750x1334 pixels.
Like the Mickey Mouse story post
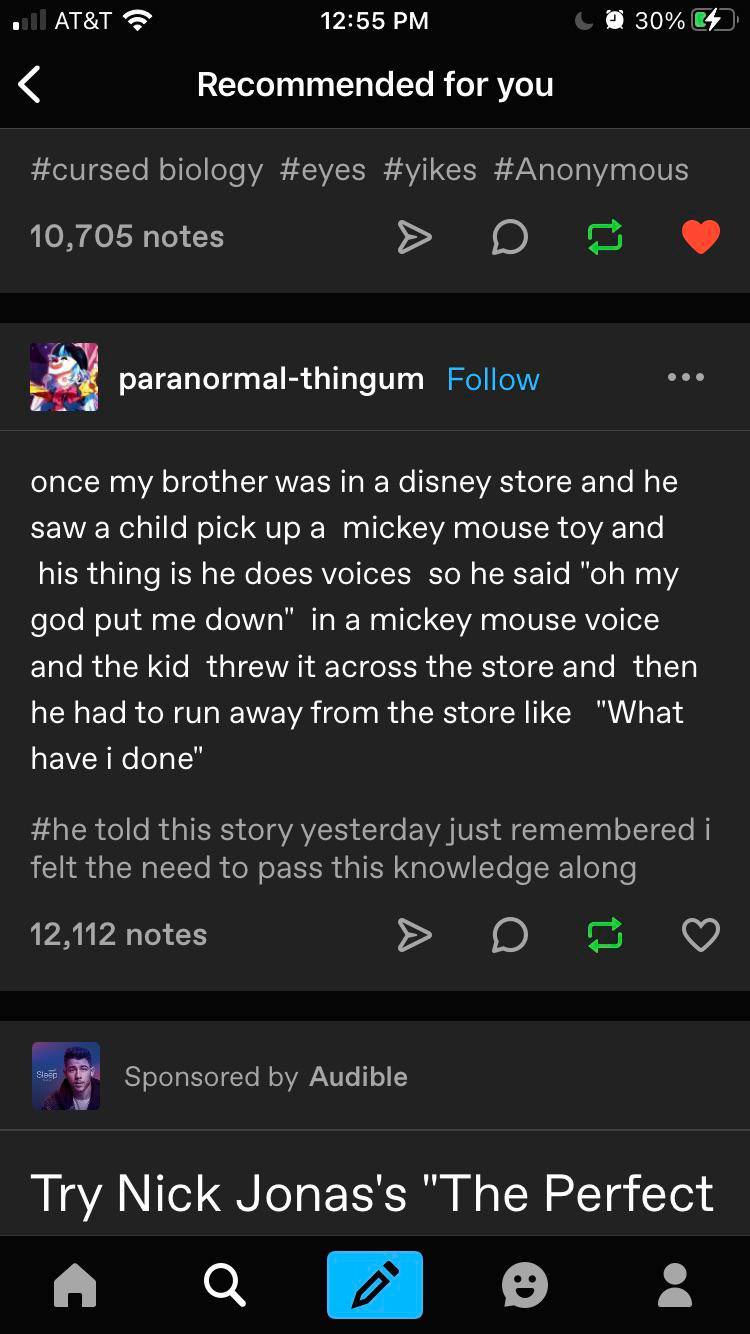tap(700, 935)
